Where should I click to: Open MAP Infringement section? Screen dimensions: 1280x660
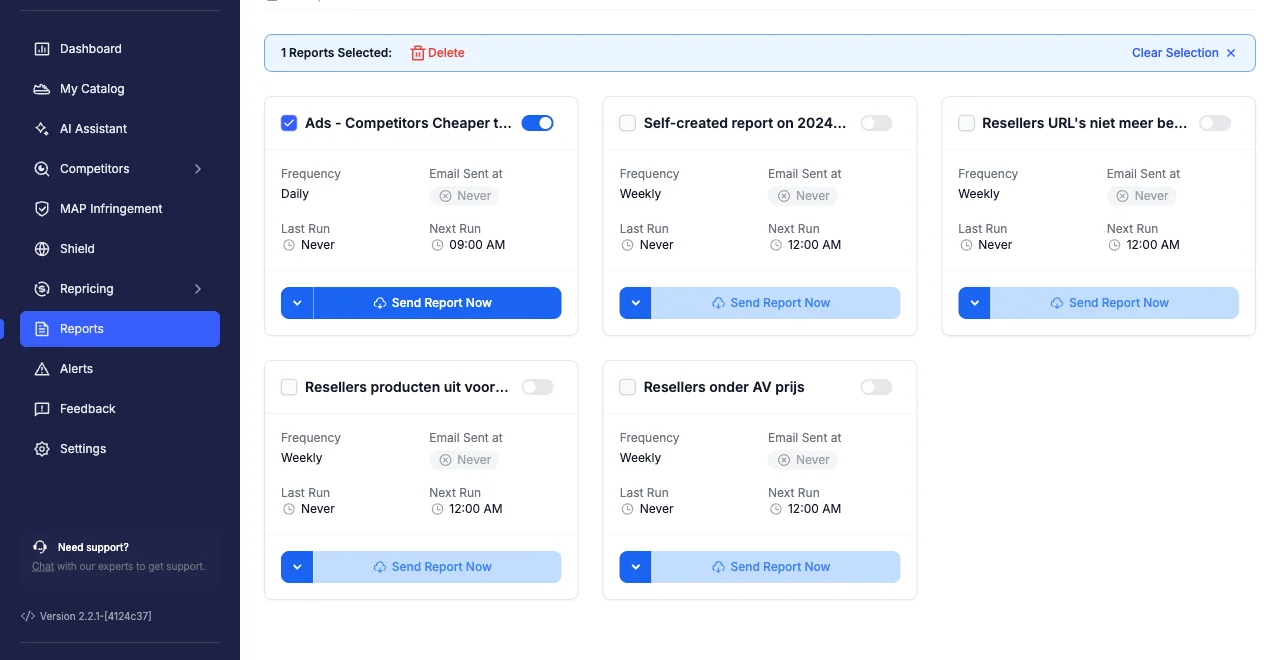[x=120, y=209]
